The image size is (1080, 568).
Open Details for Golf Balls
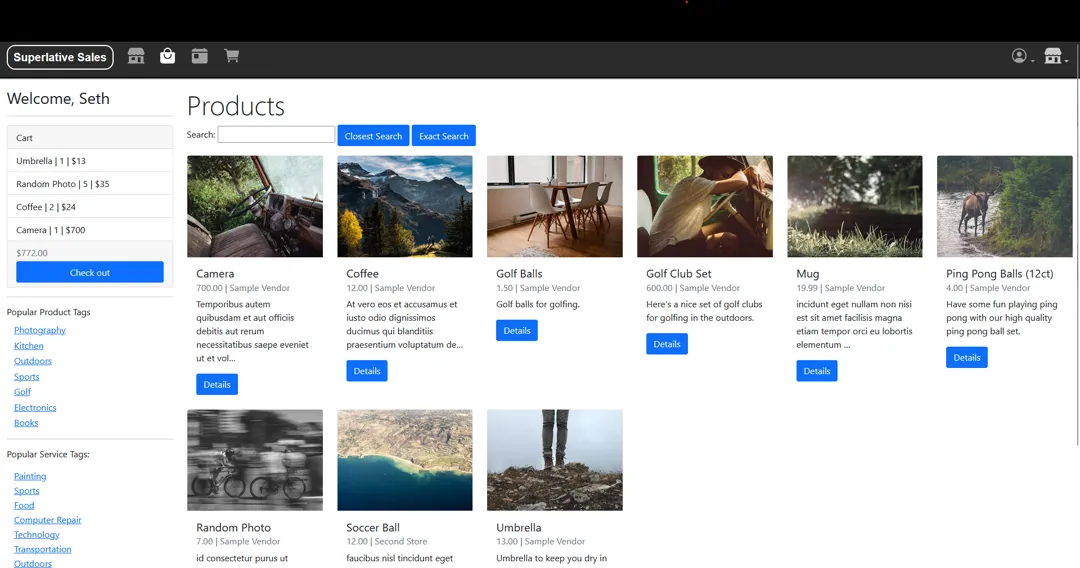tap(517, 330)
